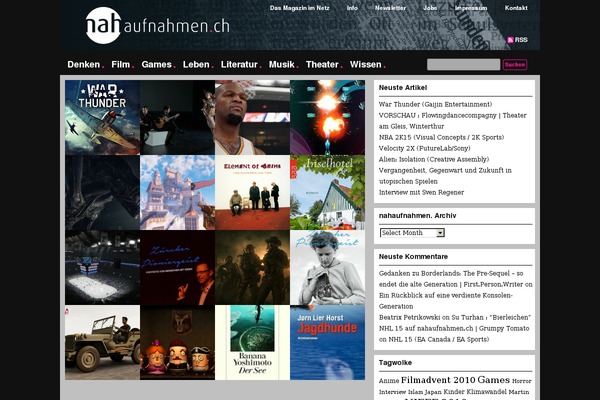Select the Japan tag
The width and height of the screenshot is (600, 400).
(433, 392)
